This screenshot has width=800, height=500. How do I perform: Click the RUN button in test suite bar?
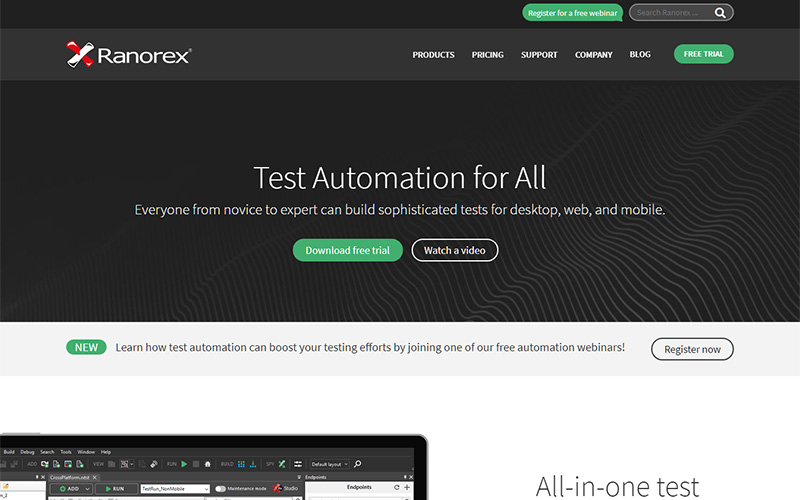pyautogui.click(x=116, y=489)
